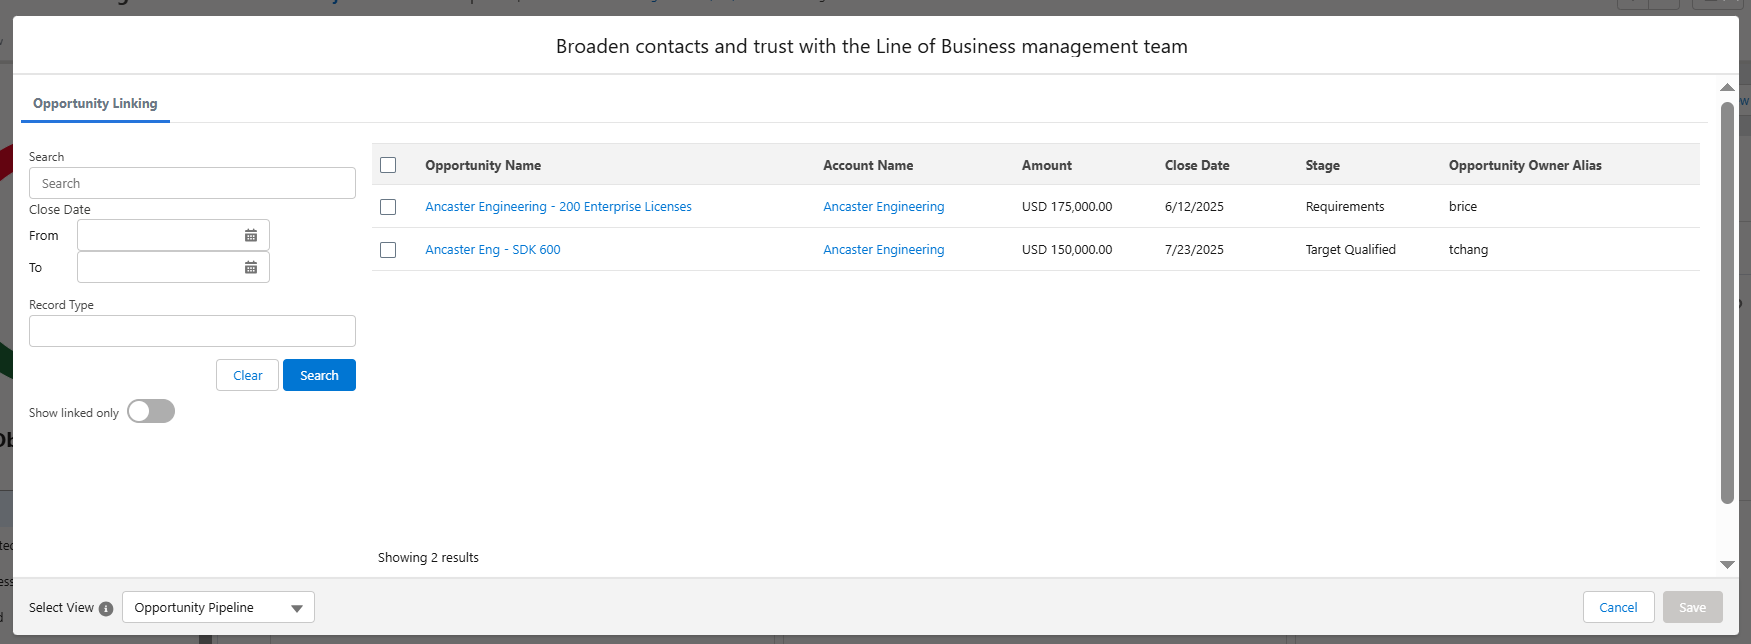Select the 200 Enterprise Licenses row checkbox
The image size is (1751, 644).
(388, 207)
